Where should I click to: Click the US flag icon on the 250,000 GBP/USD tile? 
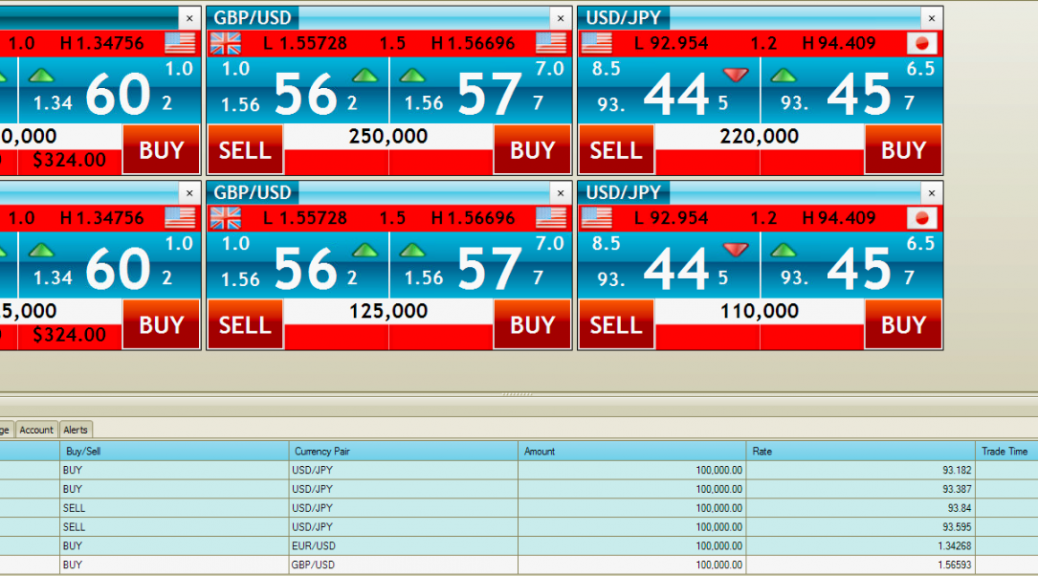550,43
